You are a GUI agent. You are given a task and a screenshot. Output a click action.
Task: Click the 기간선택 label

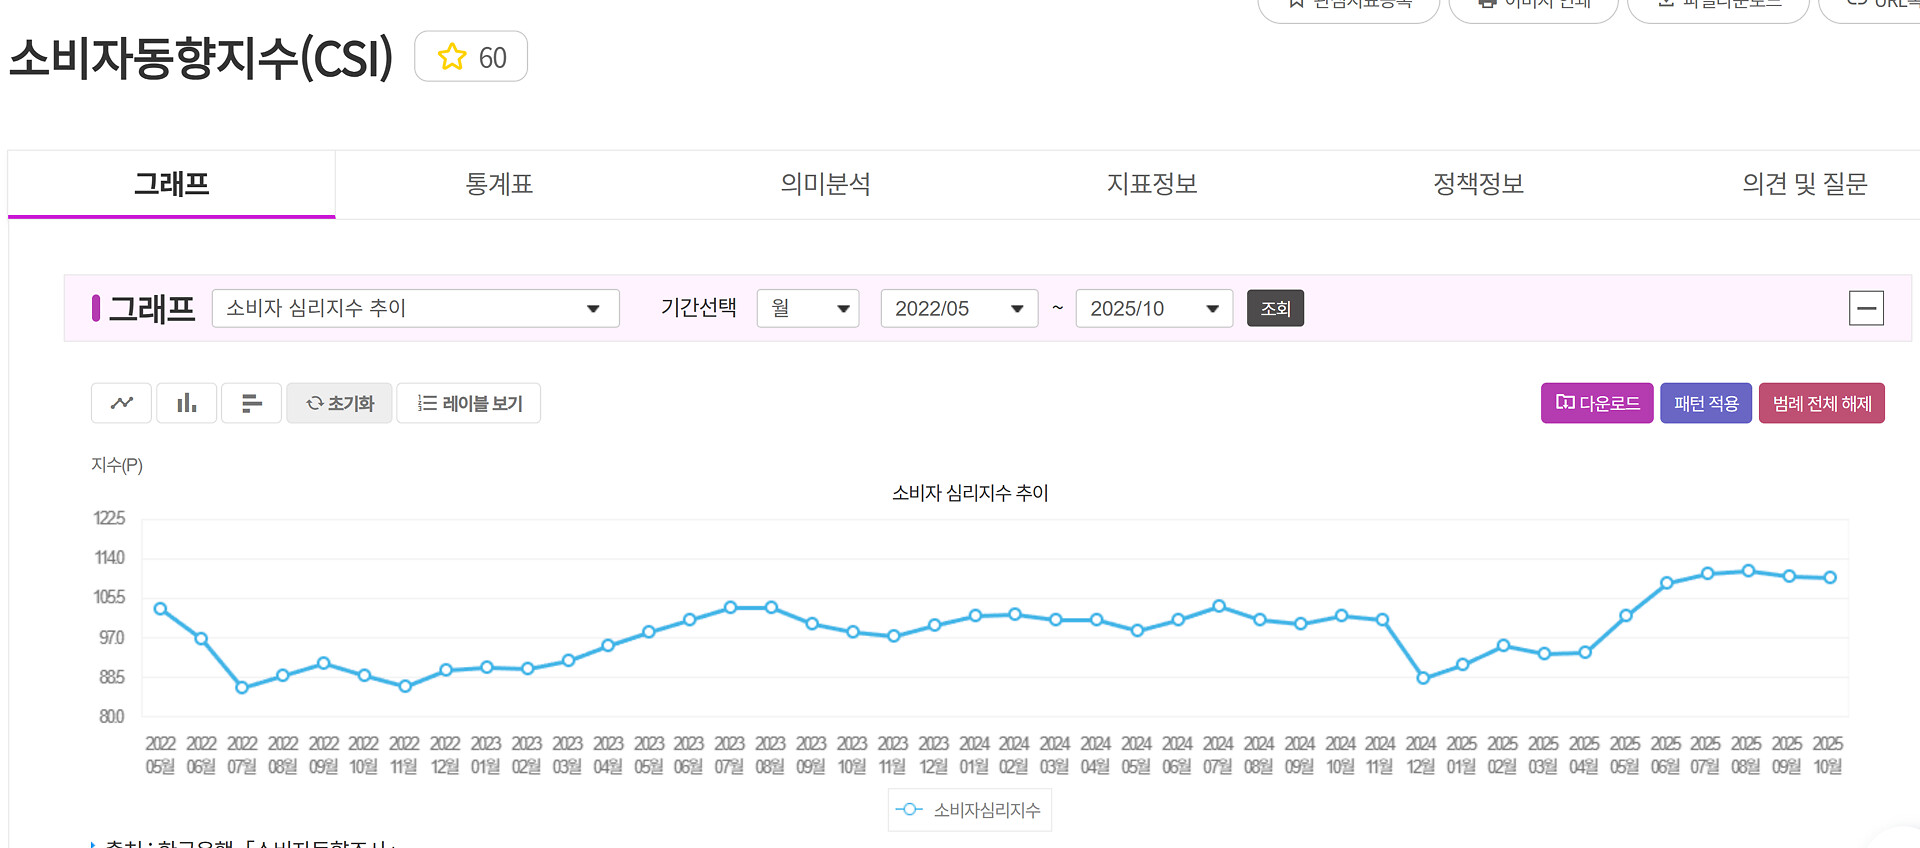[698, 308]
